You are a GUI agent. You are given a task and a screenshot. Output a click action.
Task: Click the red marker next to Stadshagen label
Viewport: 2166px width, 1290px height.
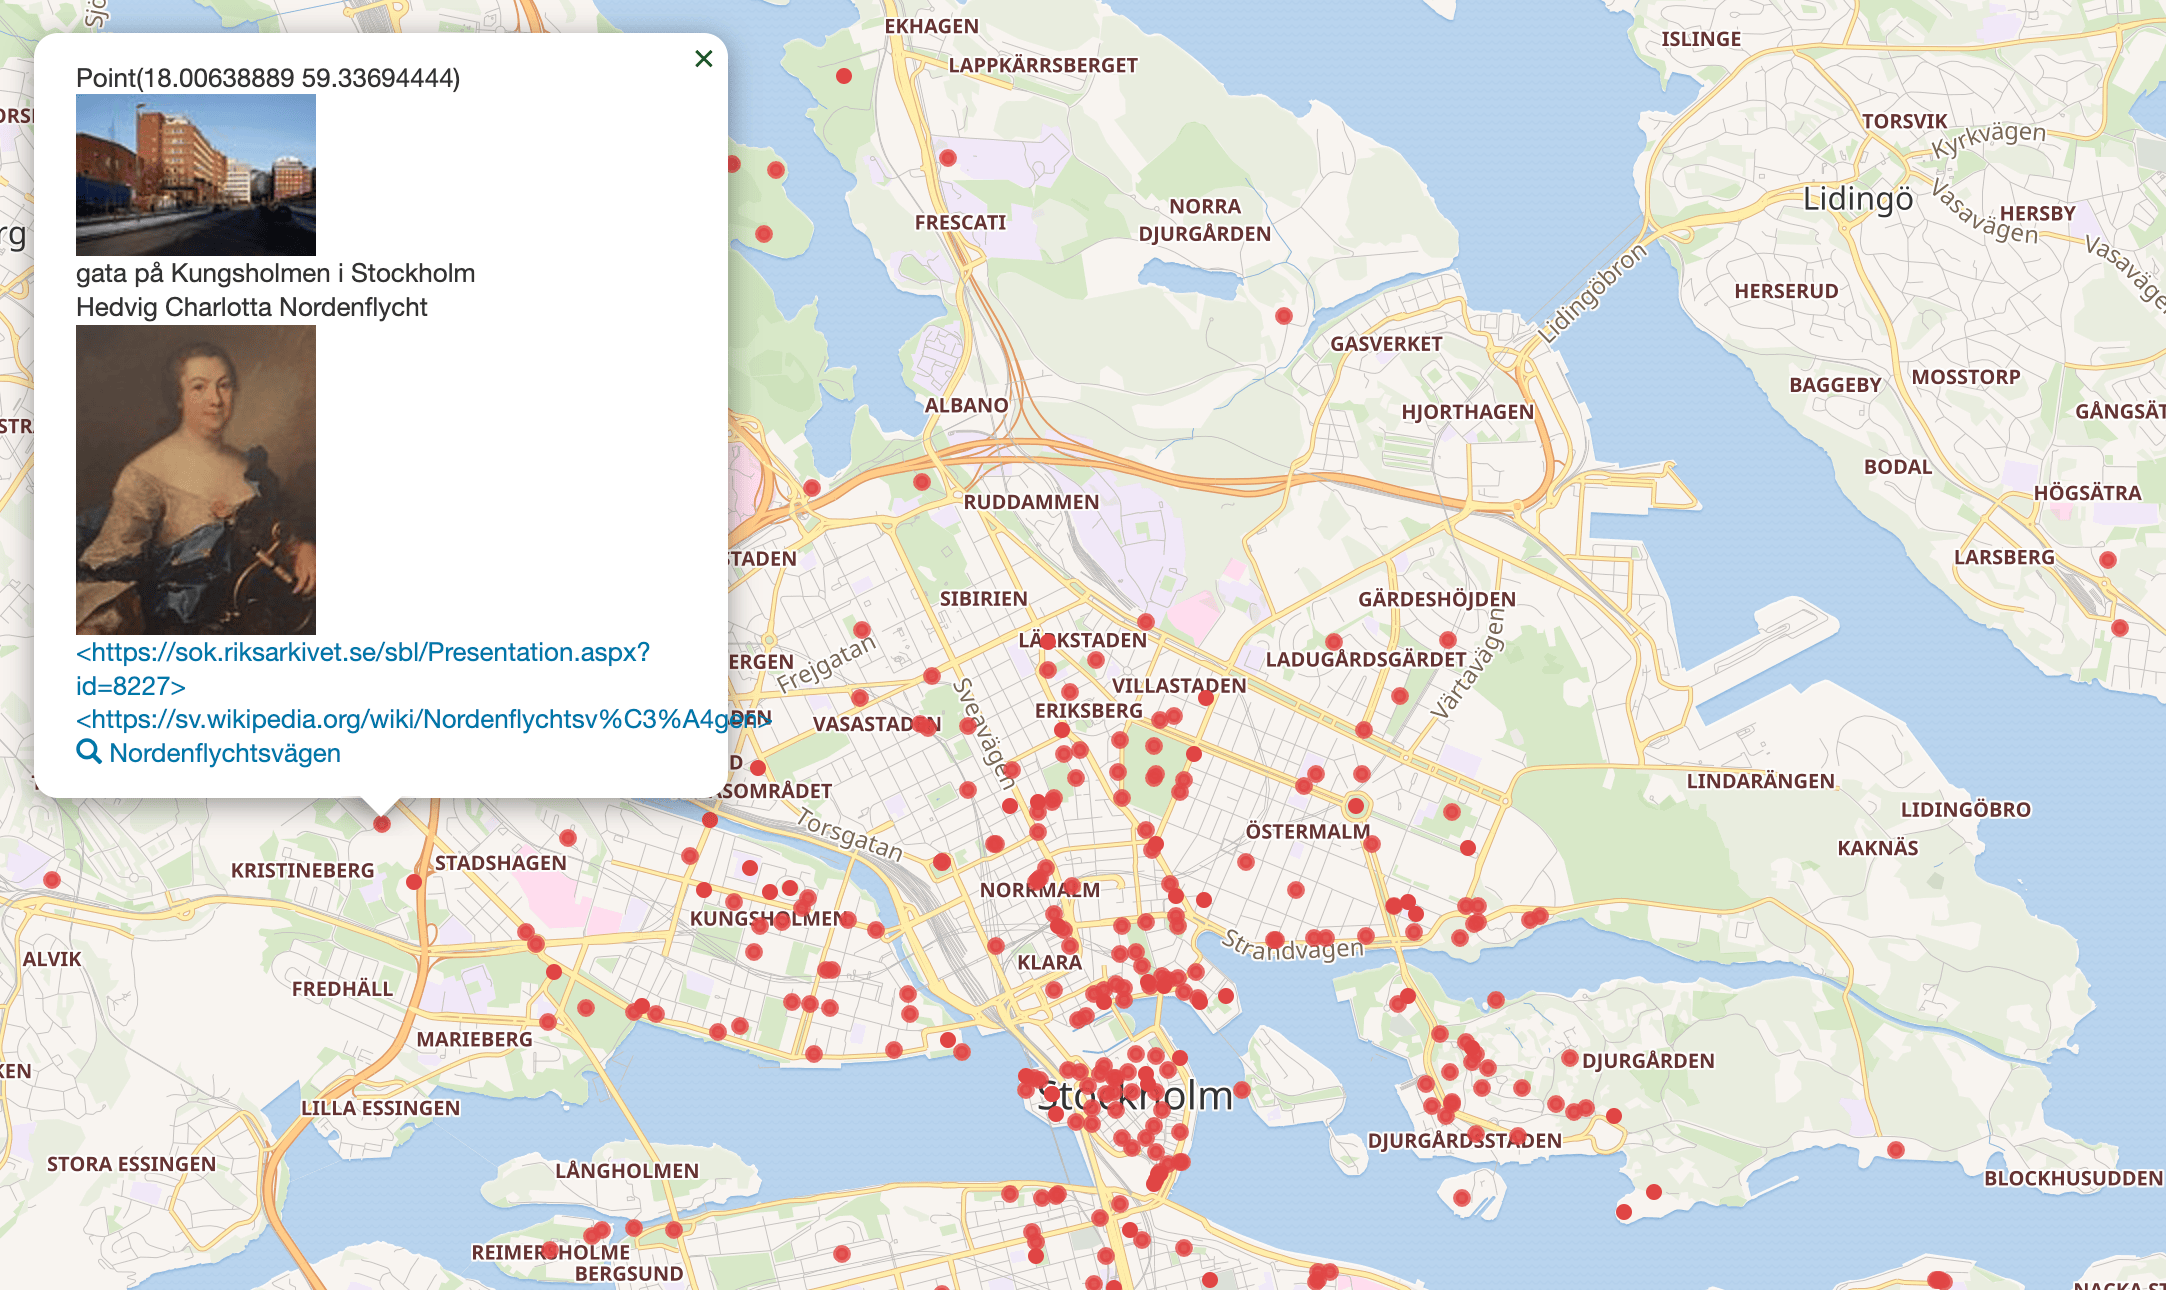[x=415, y=882]
